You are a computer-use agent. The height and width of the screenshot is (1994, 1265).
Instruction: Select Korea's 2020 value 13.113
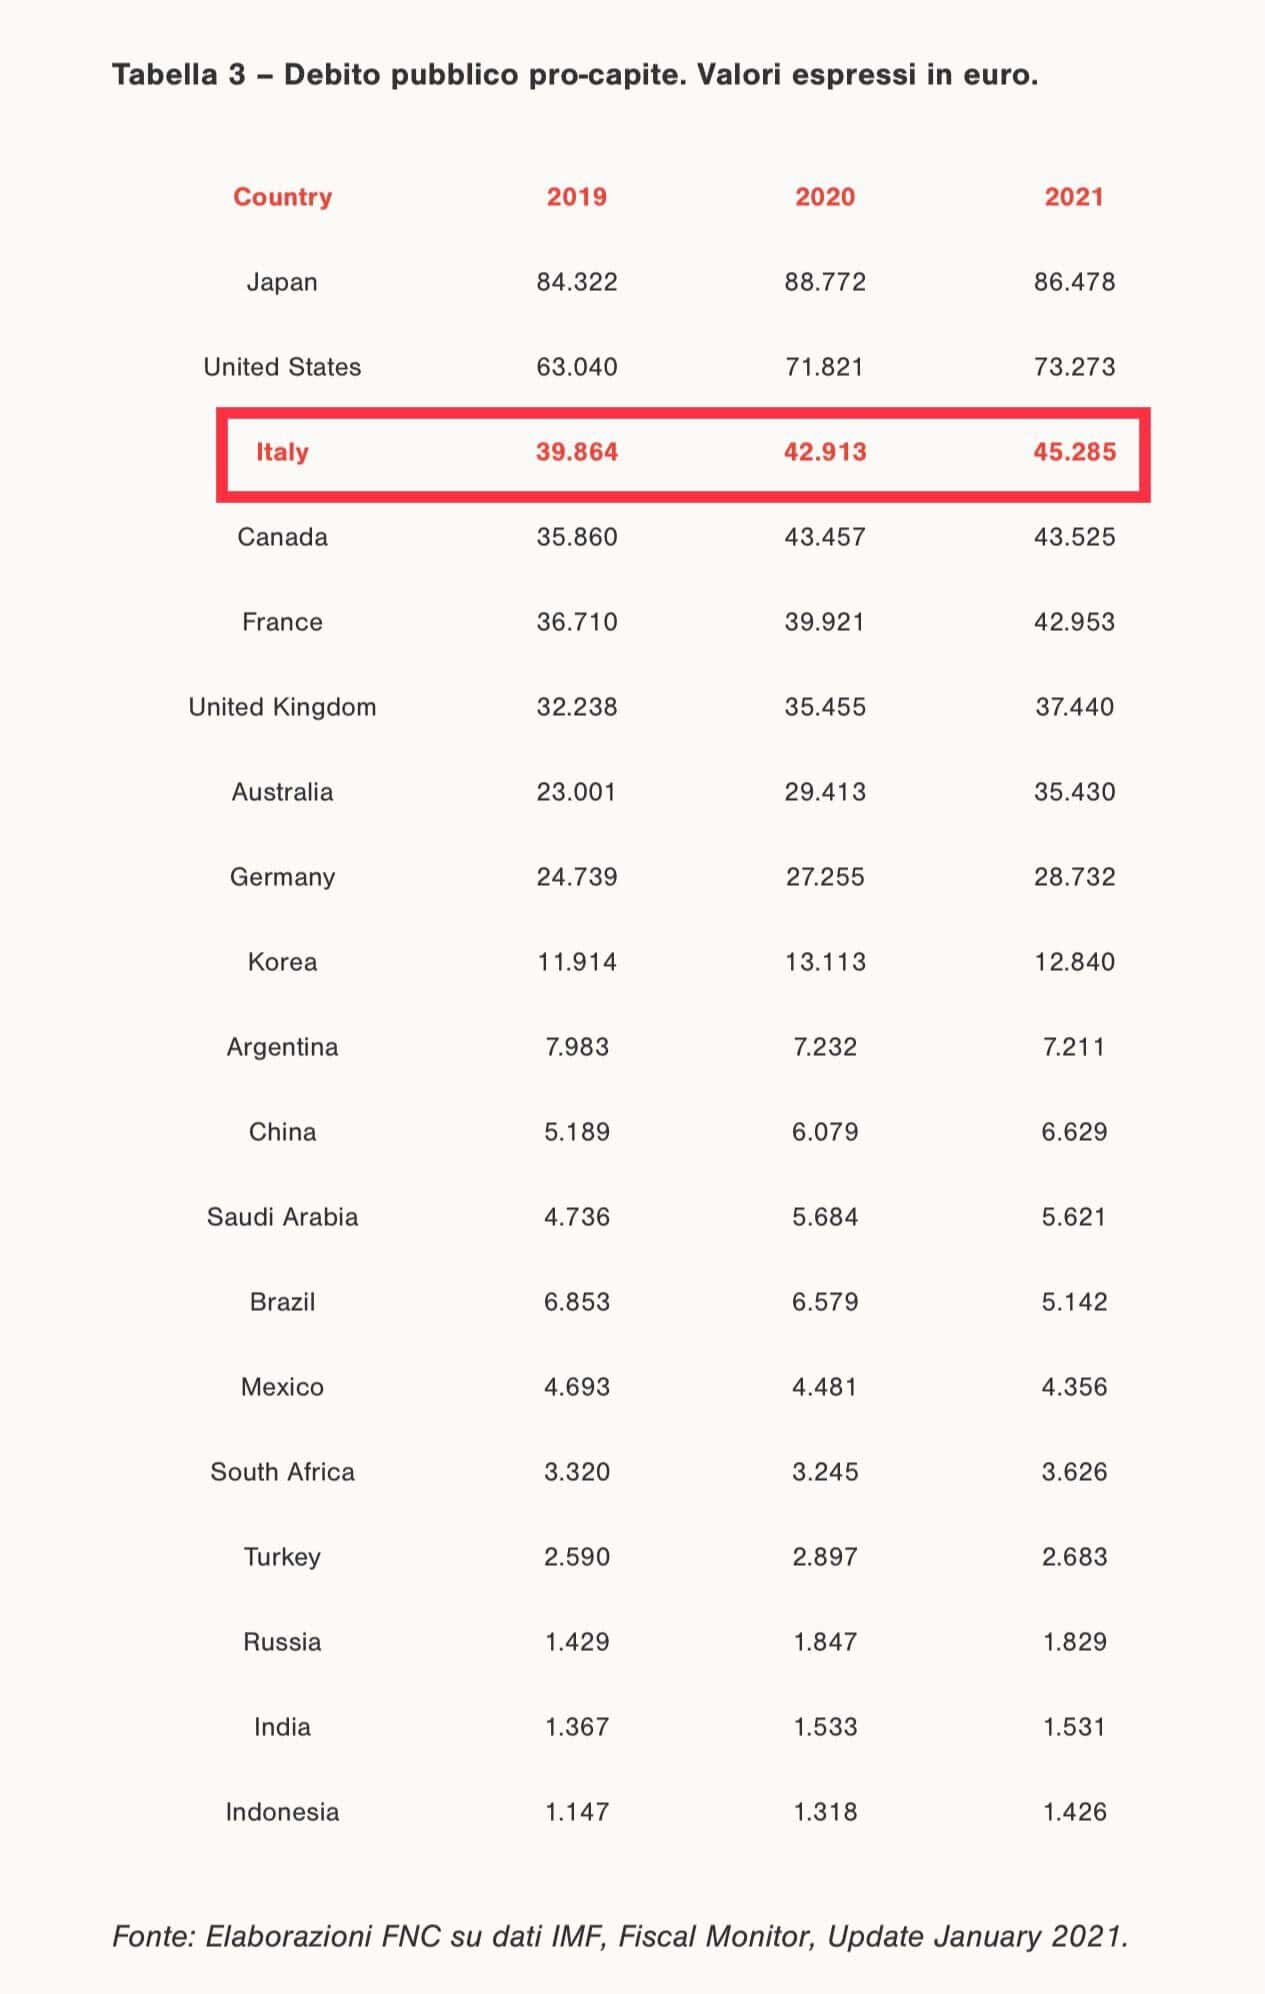[825, 962]
